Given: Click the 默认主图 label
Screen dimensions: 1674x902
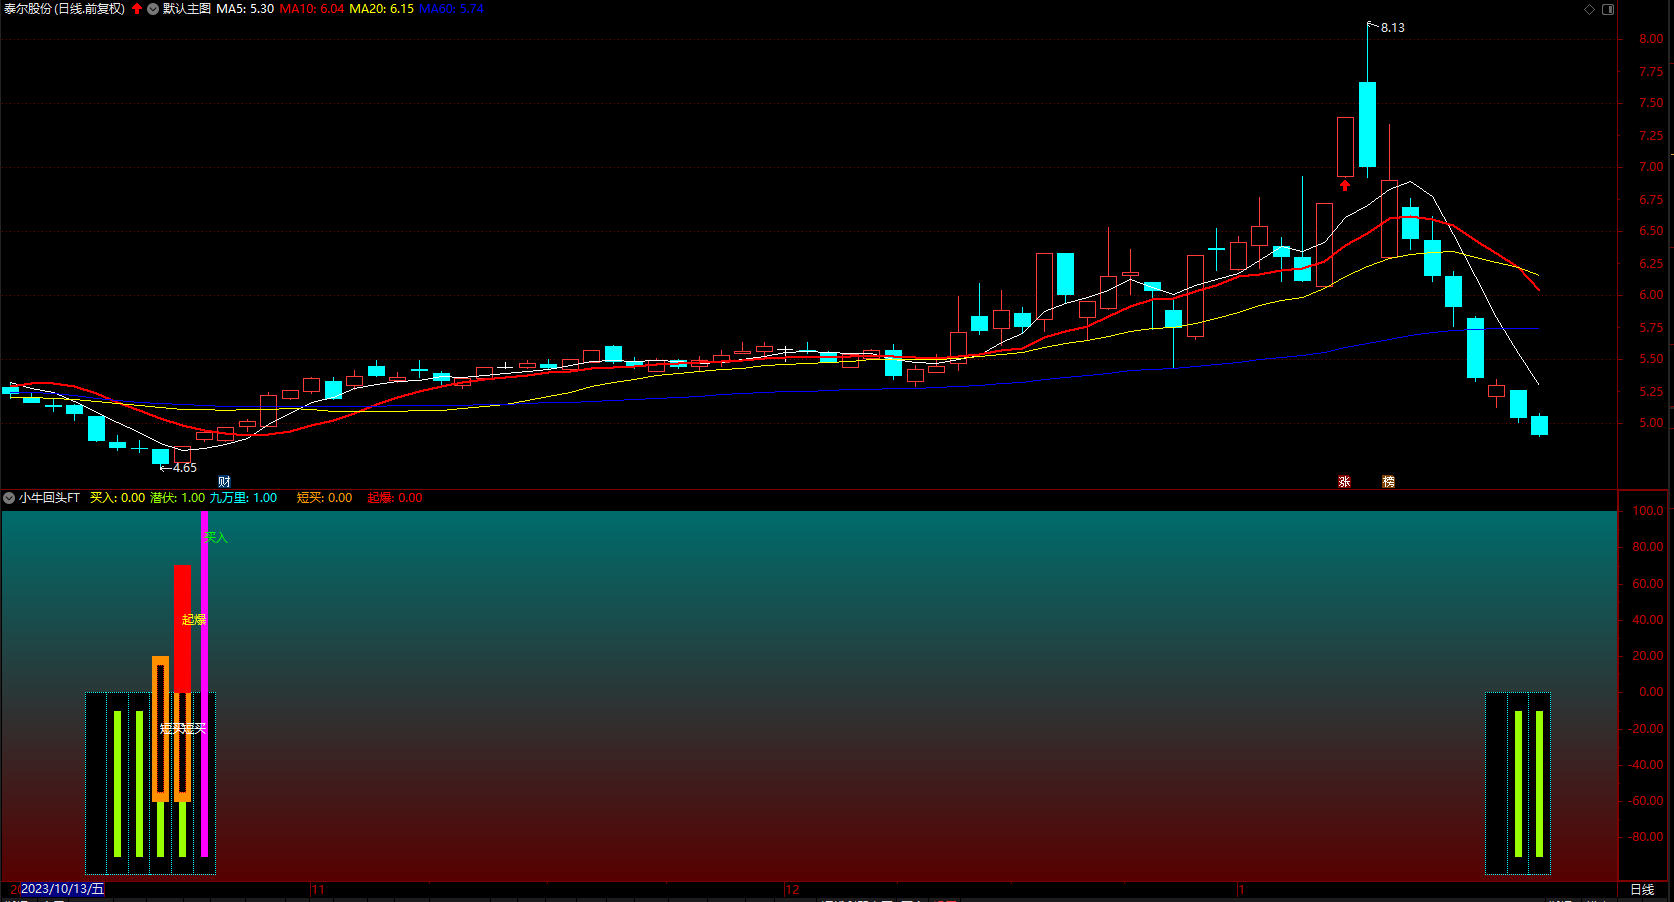Looking at the screenshot, I should pos(187,9).
